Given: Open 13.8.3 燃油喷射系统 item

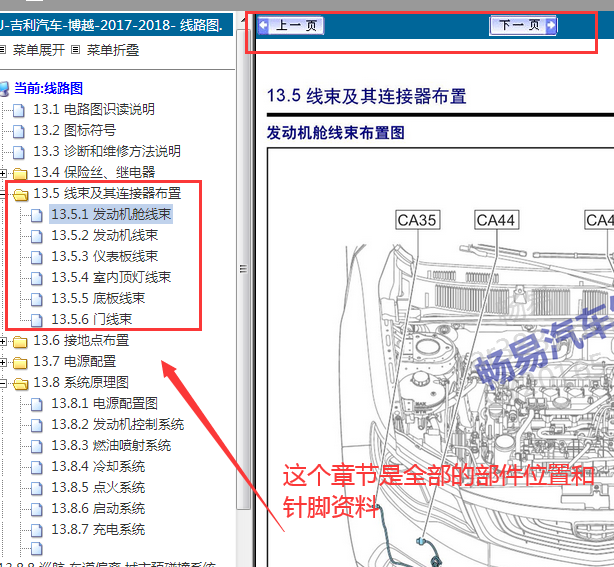Looking at the screenshot, I should tap(111, 446).
